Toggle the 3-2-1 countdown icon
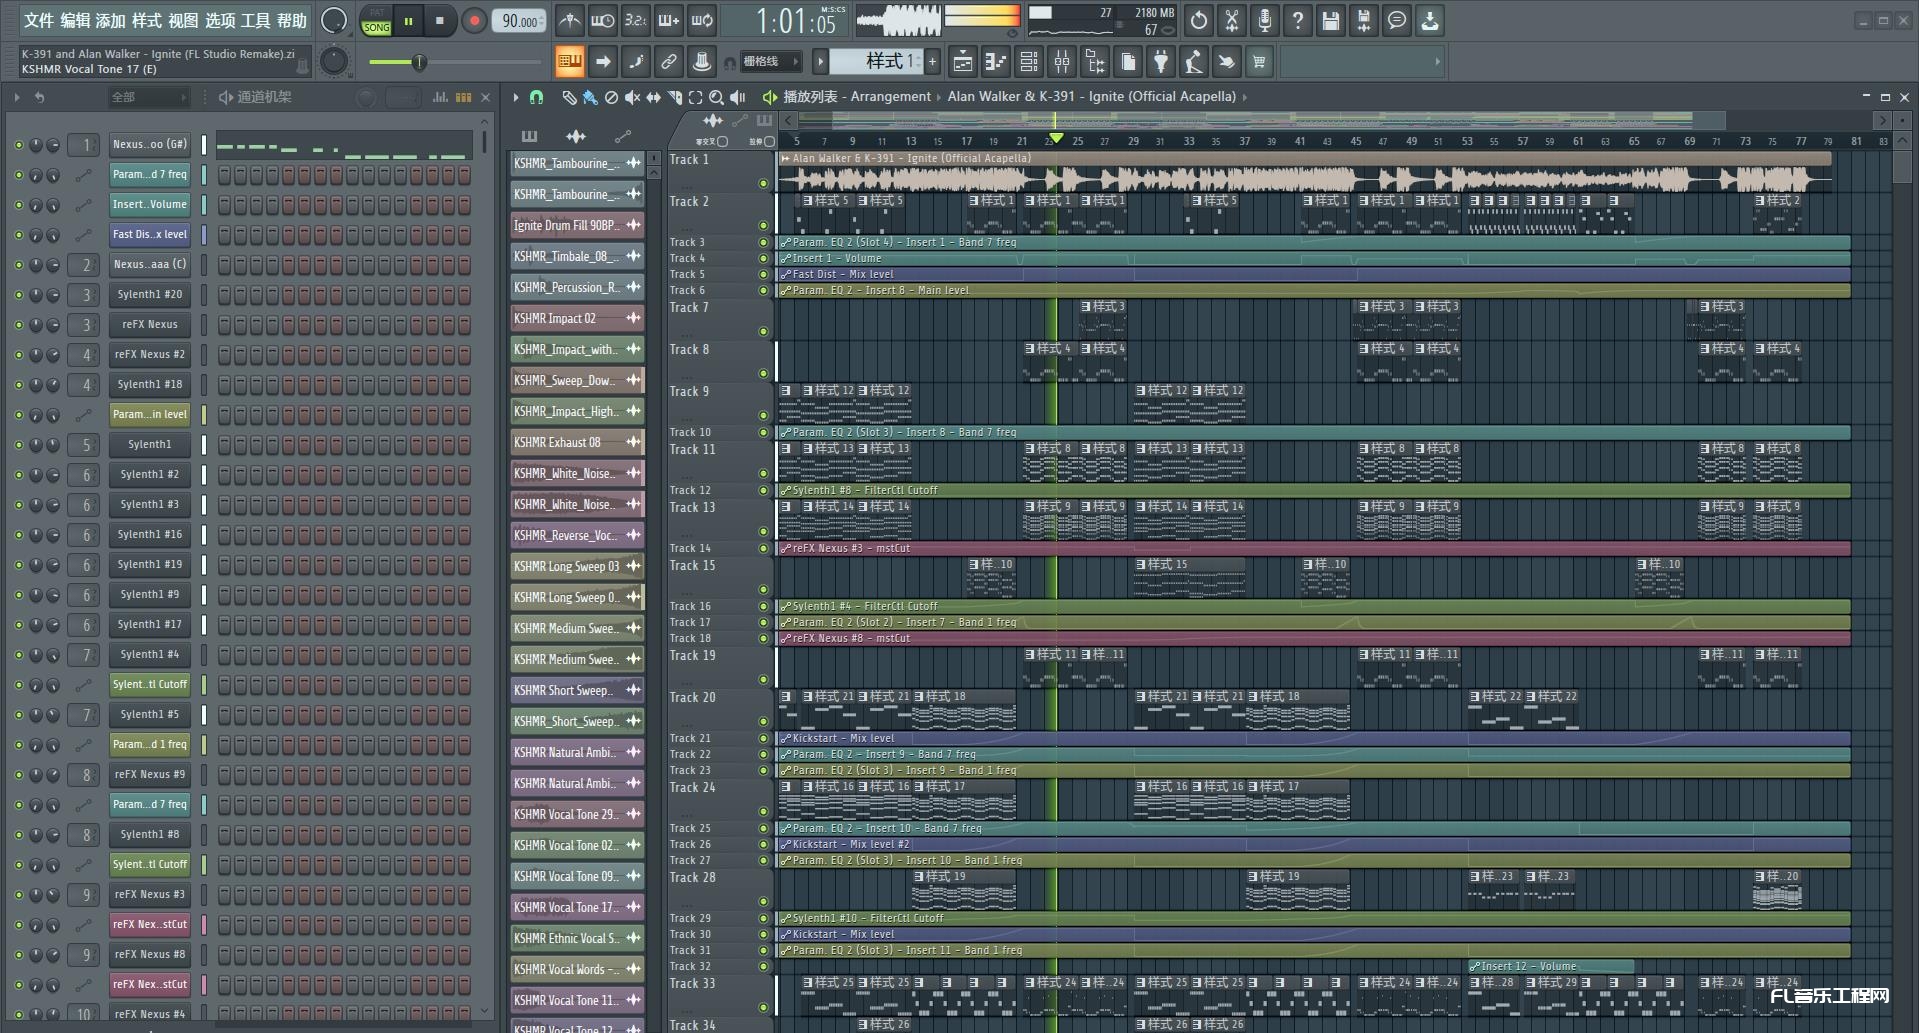This screenshot has height=1033, width=1919. [635, 20]
